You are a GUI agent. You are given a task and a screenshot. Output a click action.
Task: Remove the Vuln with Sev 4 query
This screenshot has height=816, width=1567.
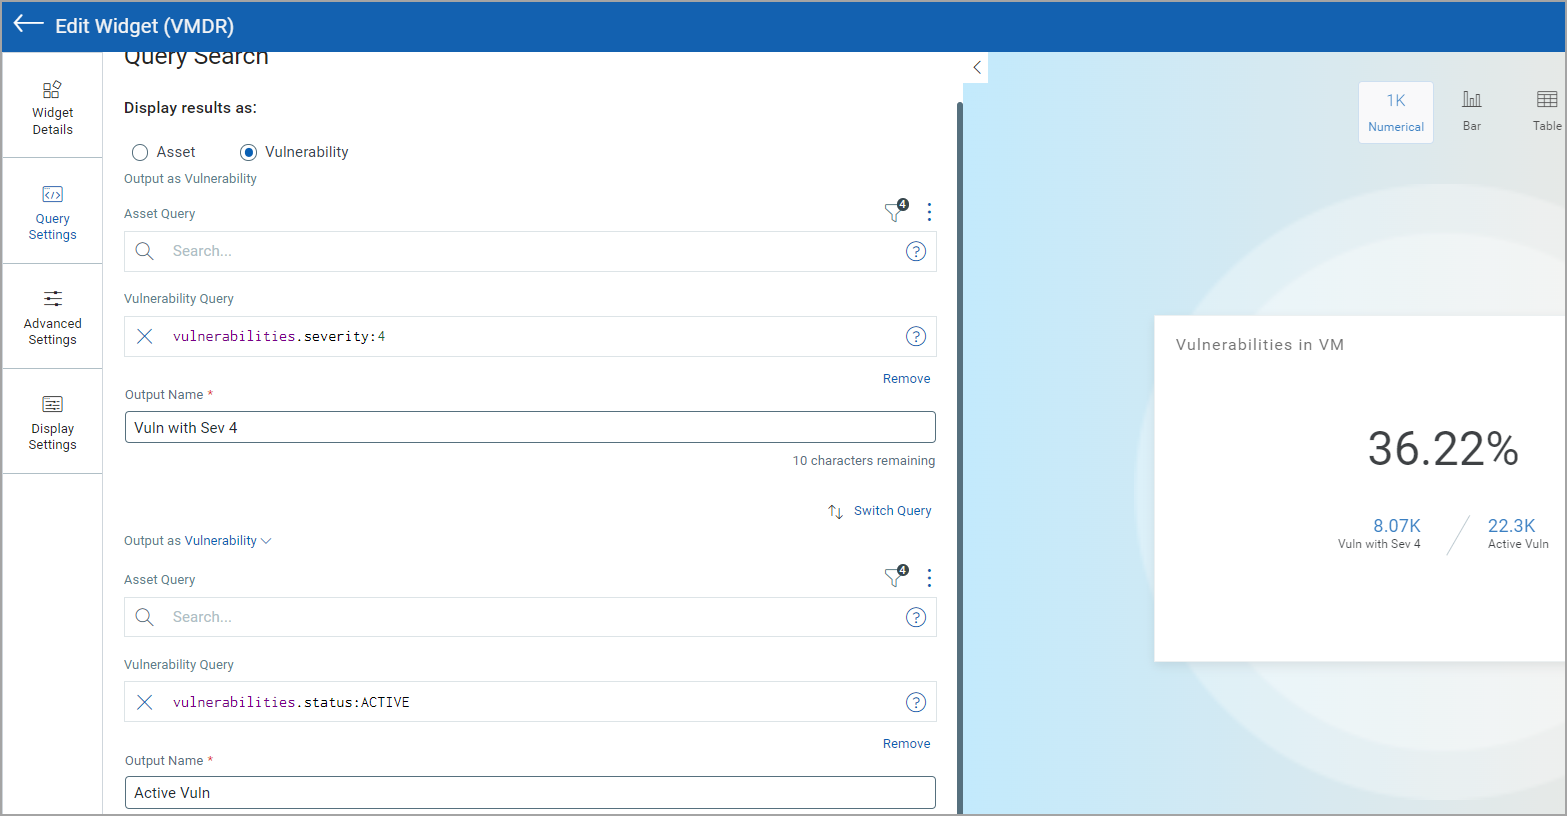(906, 379)
